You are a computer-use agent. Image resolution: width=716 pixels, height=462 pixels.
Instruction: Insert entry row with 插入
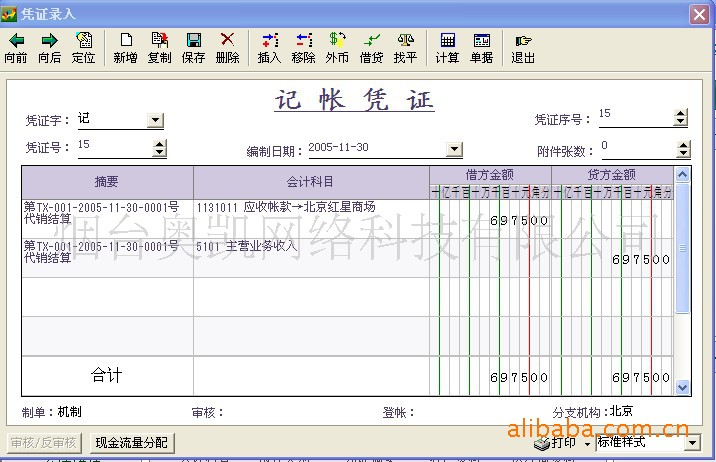[269, 48]
